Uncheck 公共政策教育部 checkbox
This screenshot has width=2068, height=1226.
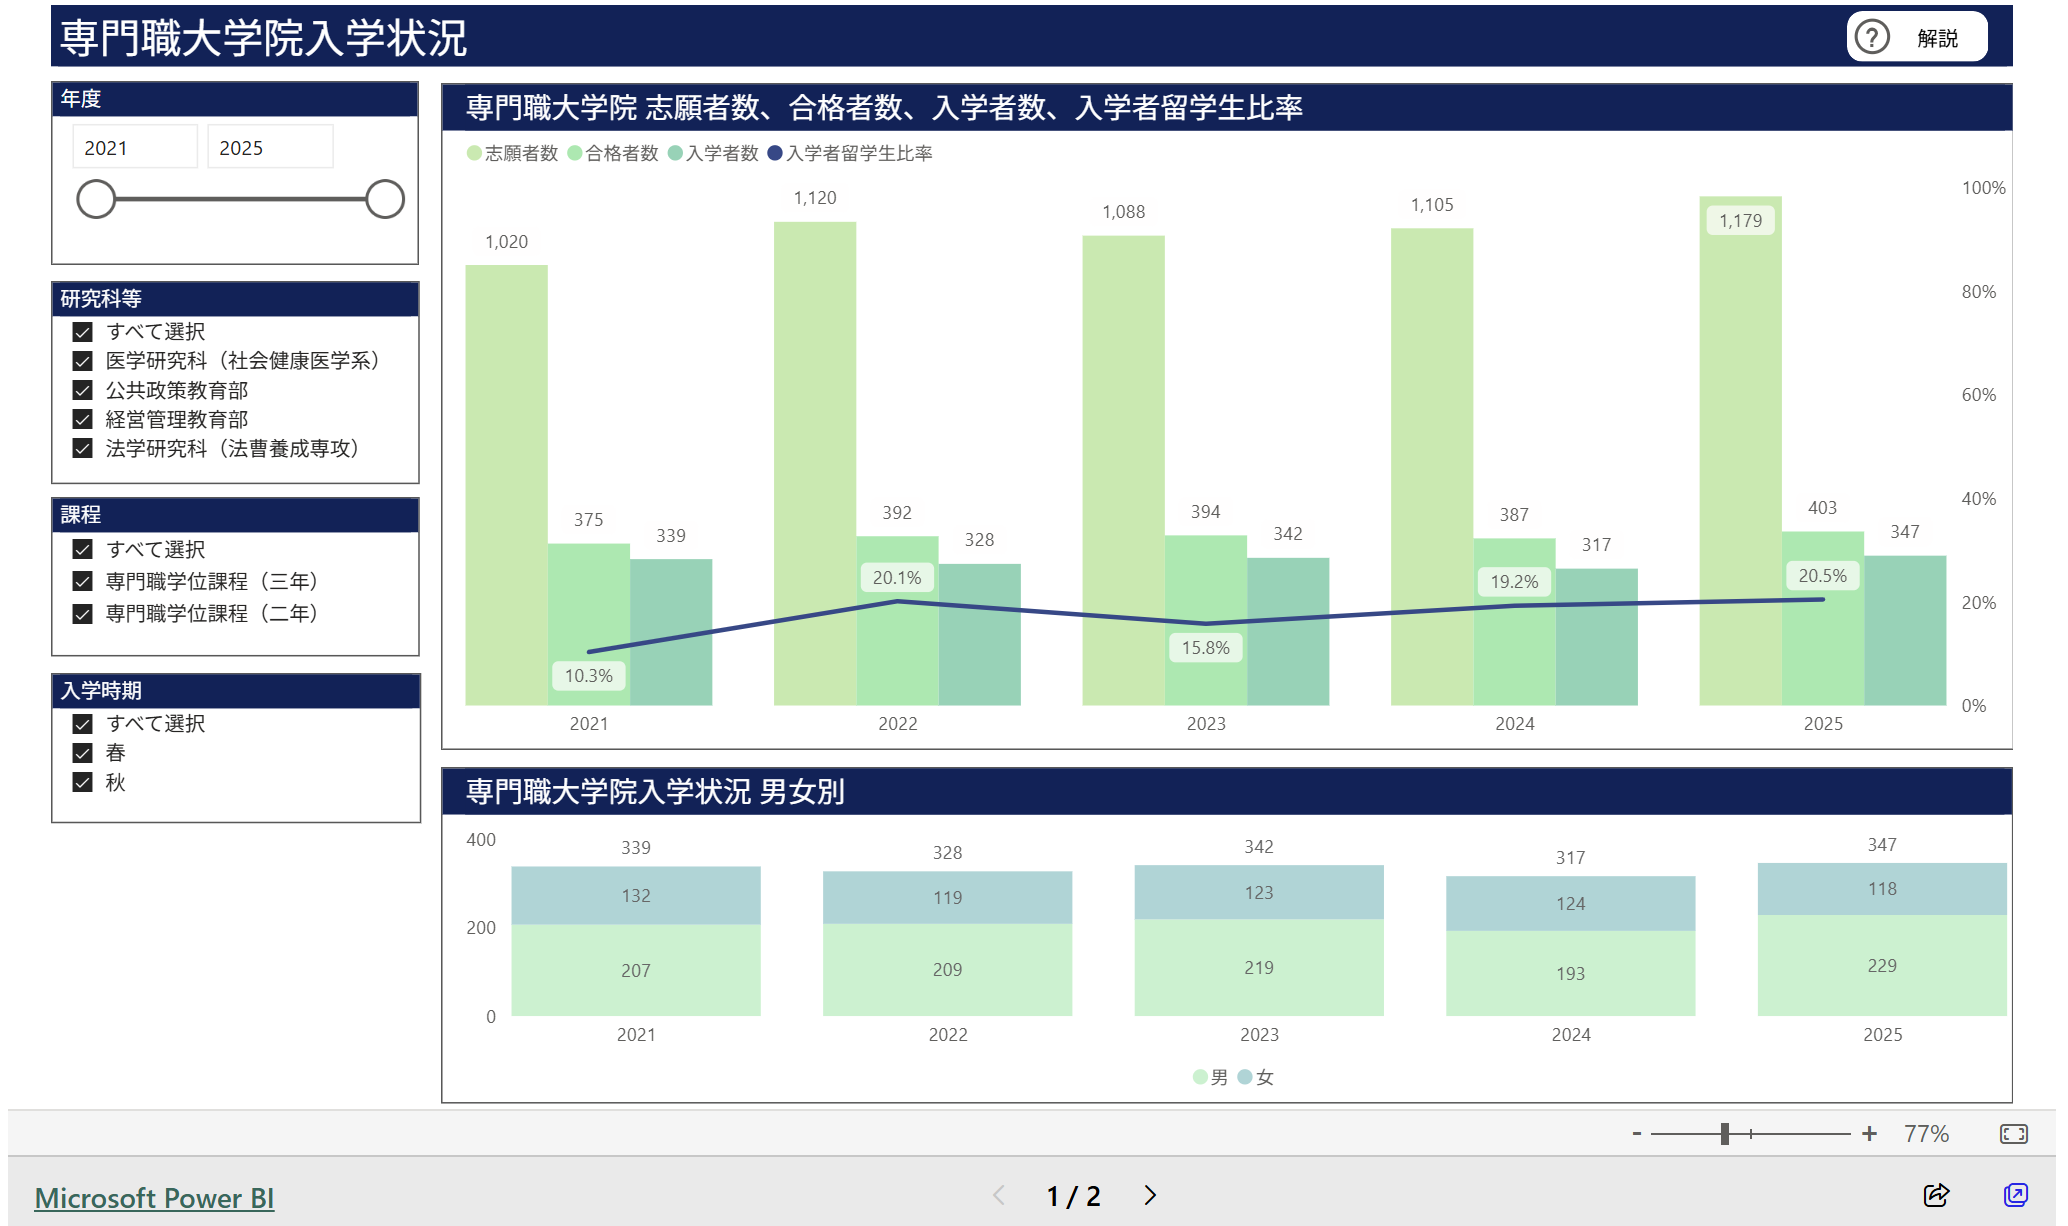click(x=83, y=390)
